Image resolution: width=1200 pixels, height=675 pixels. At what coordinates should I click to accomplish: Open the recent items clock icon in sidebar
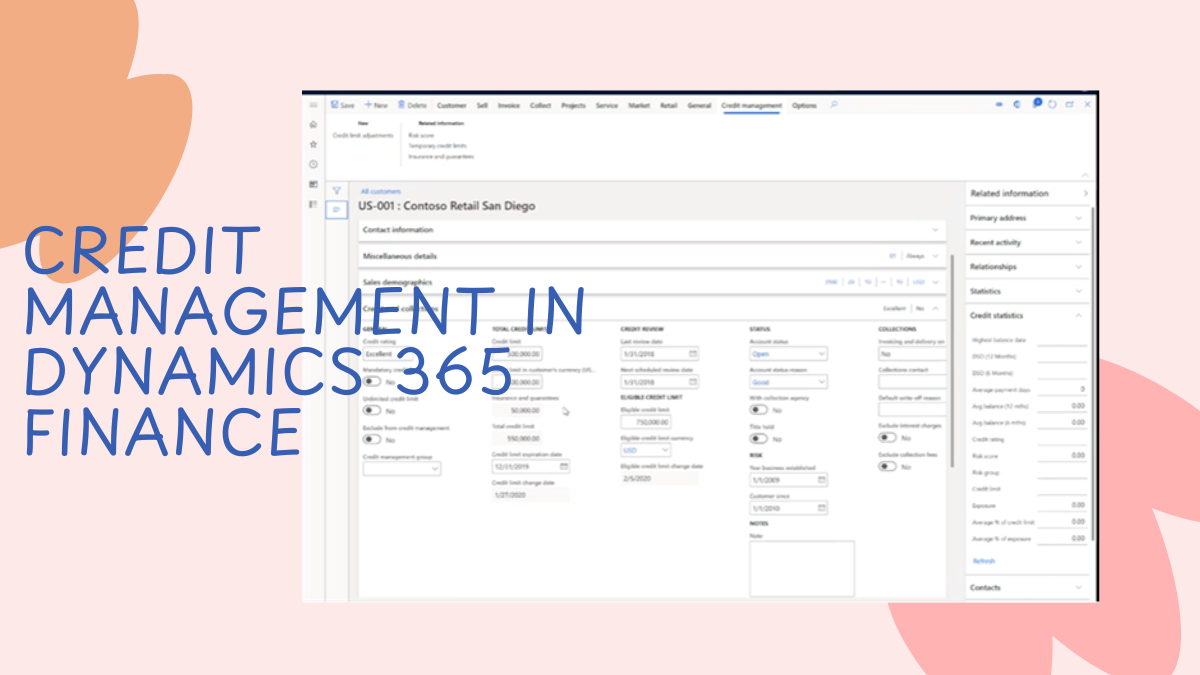click(313, 163)
